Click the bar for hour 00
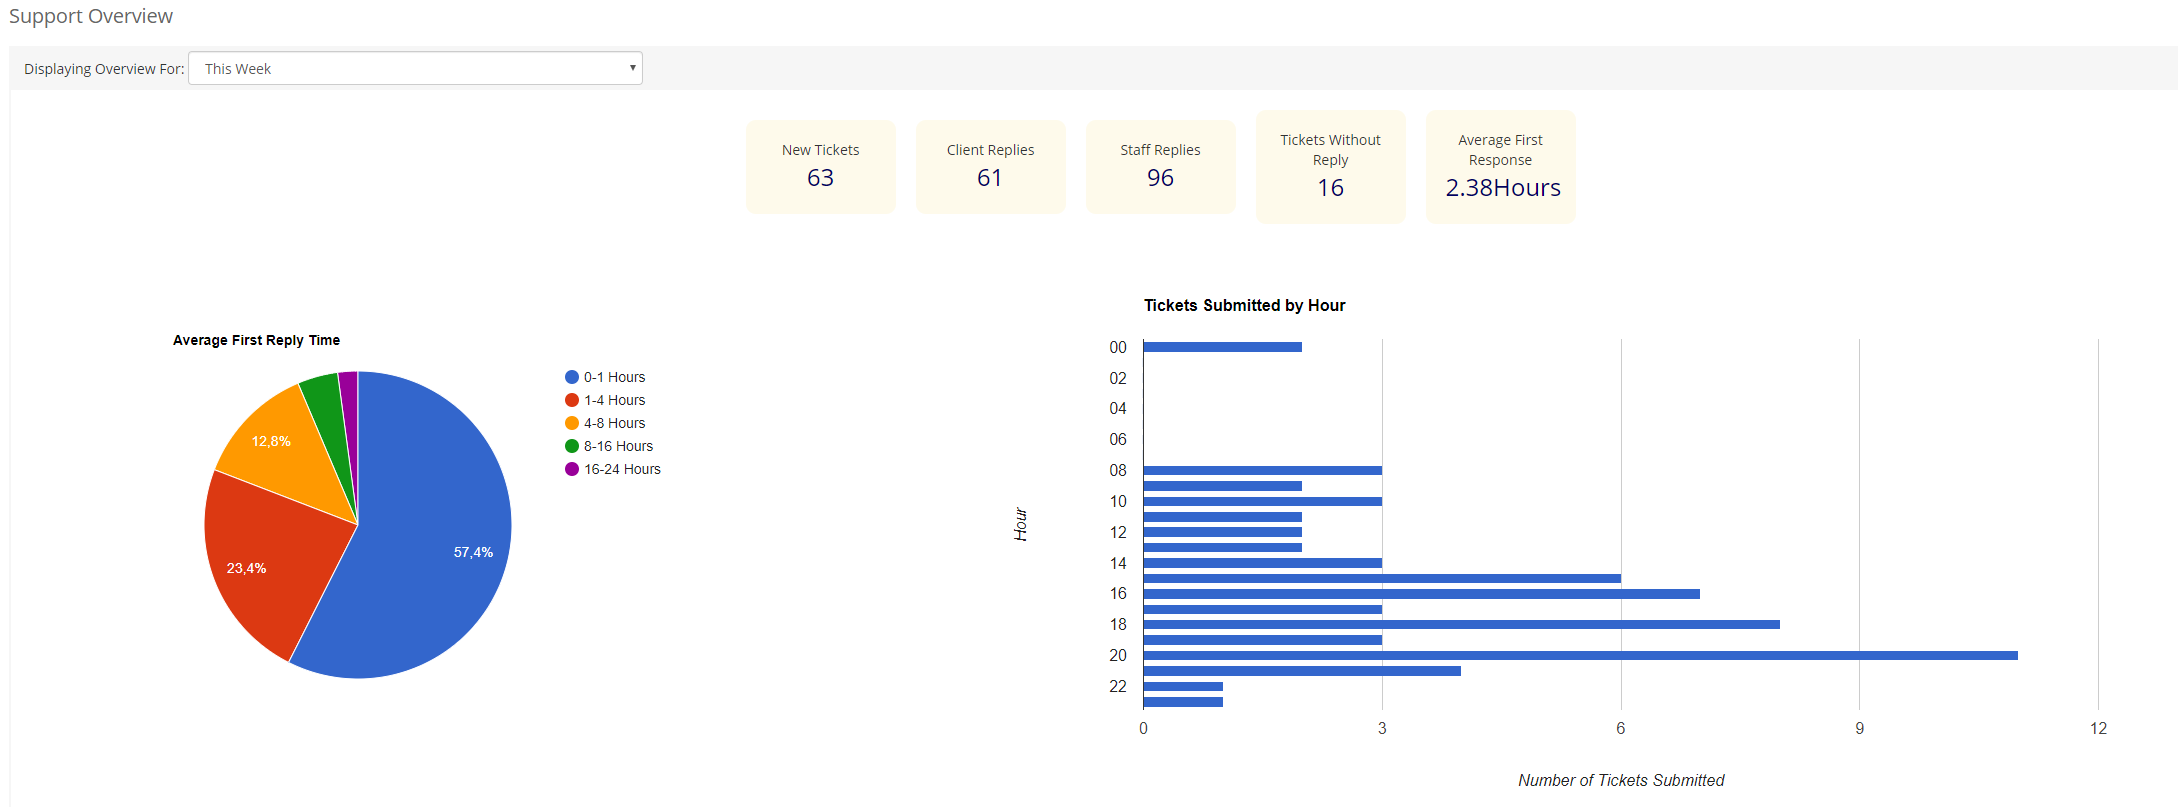The image size is (2178, 807). click(x=1222, y=347)
